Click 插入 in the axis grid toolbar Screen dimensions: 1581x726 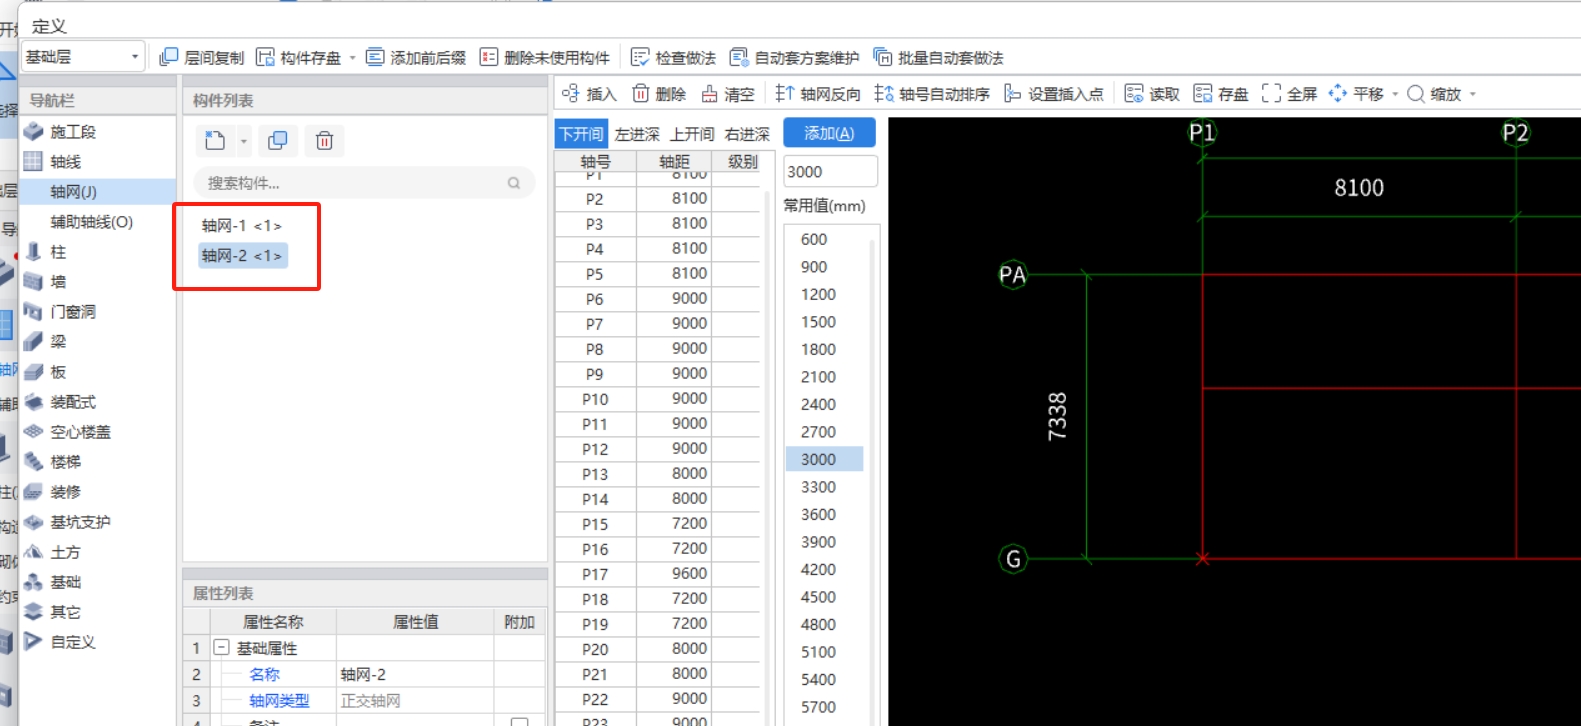589,94
